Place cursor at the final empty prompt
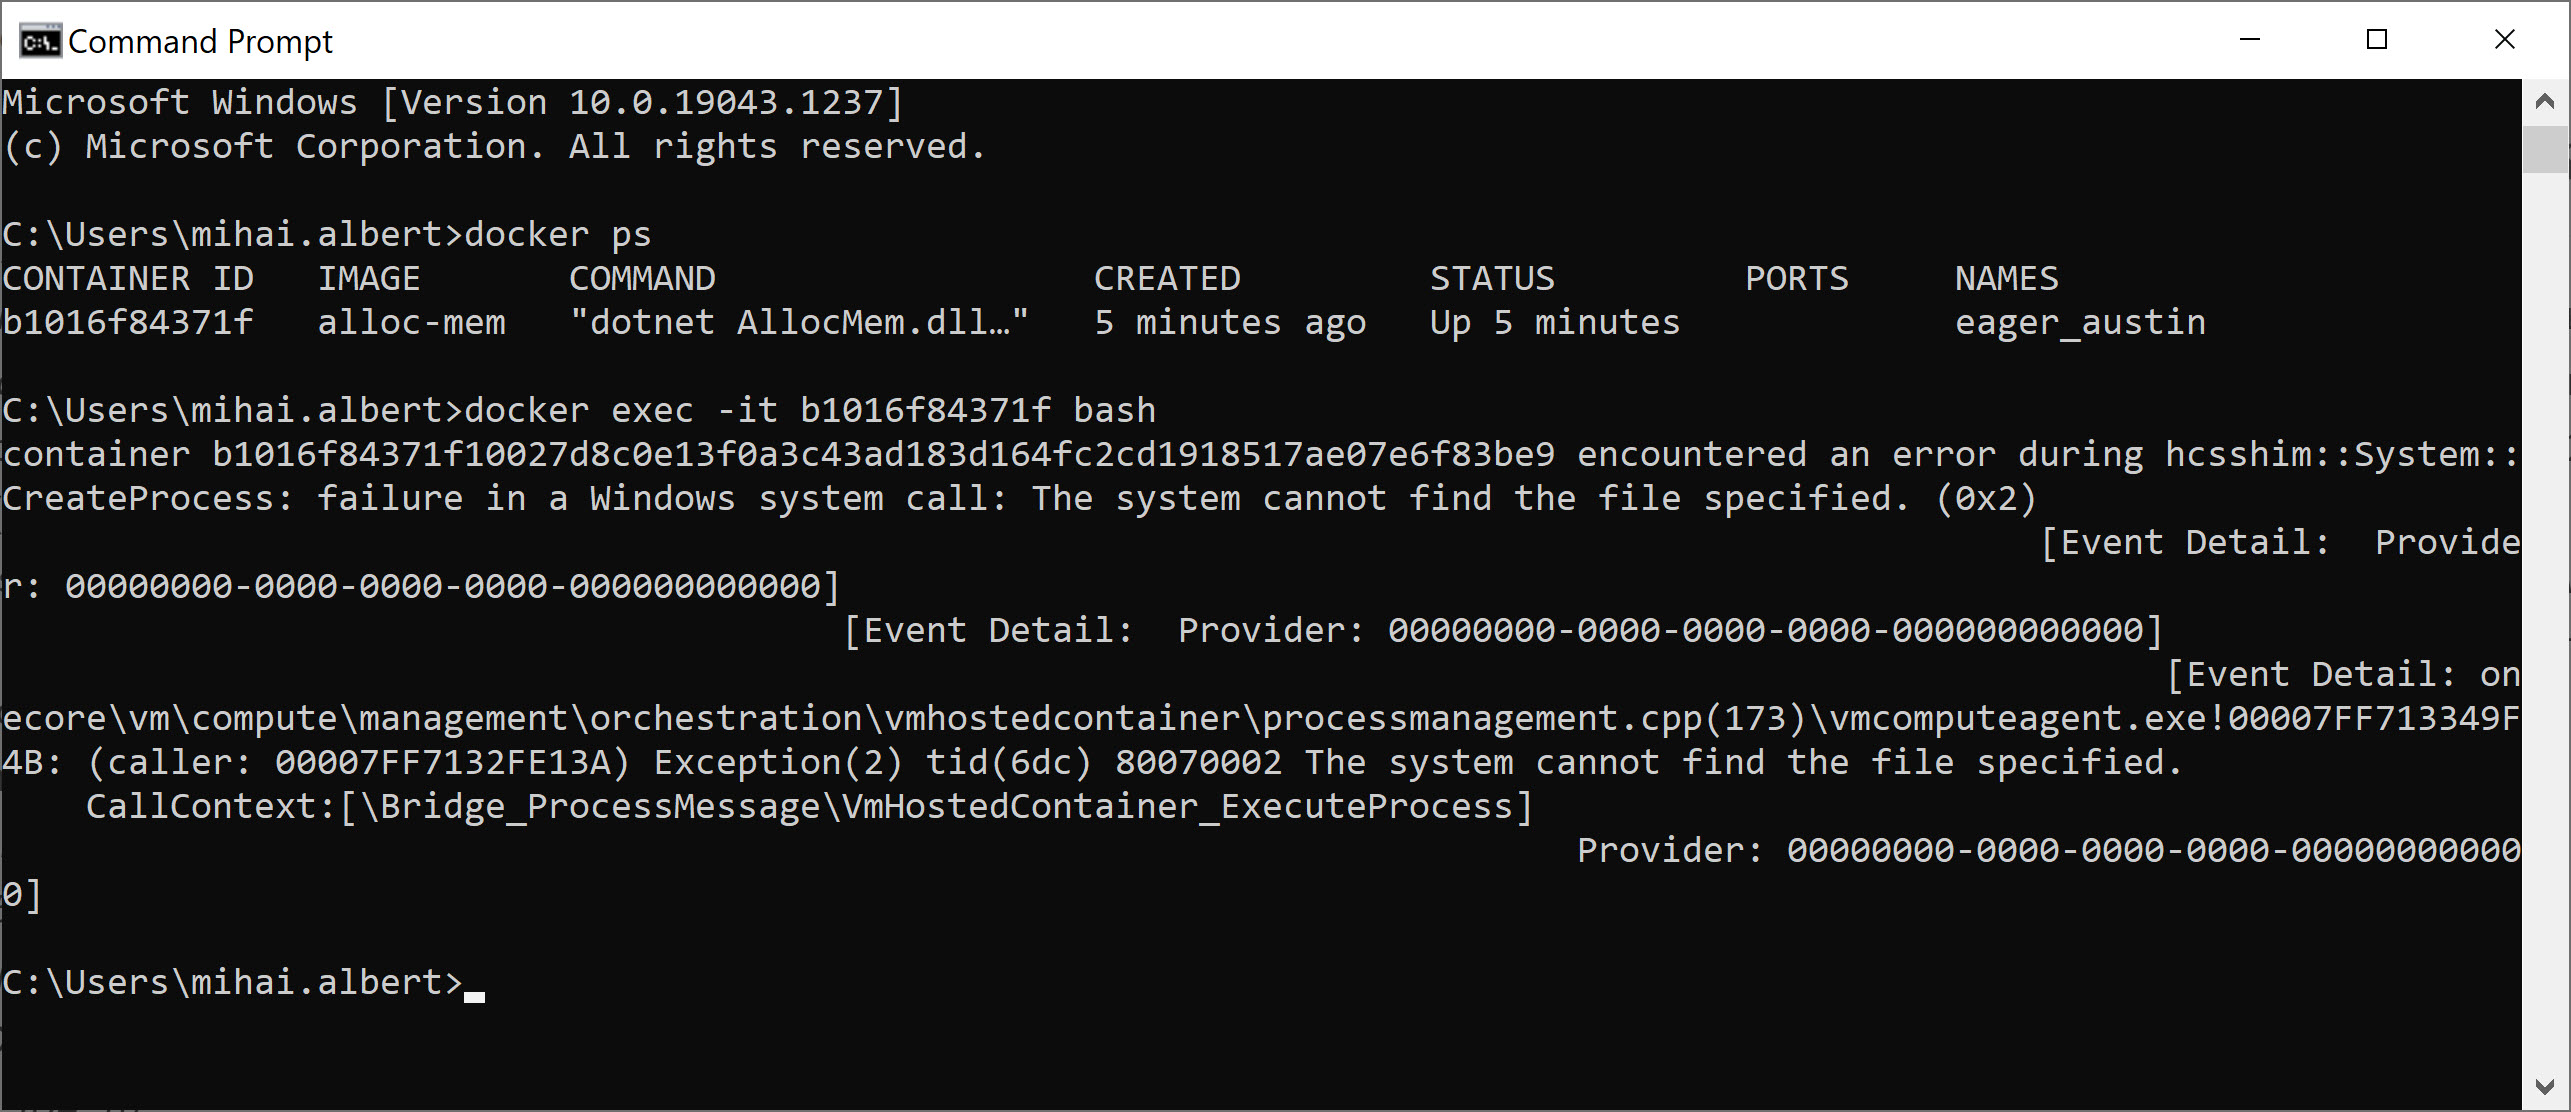Screen dimensions: 2571x1112 tap(474, 983)
